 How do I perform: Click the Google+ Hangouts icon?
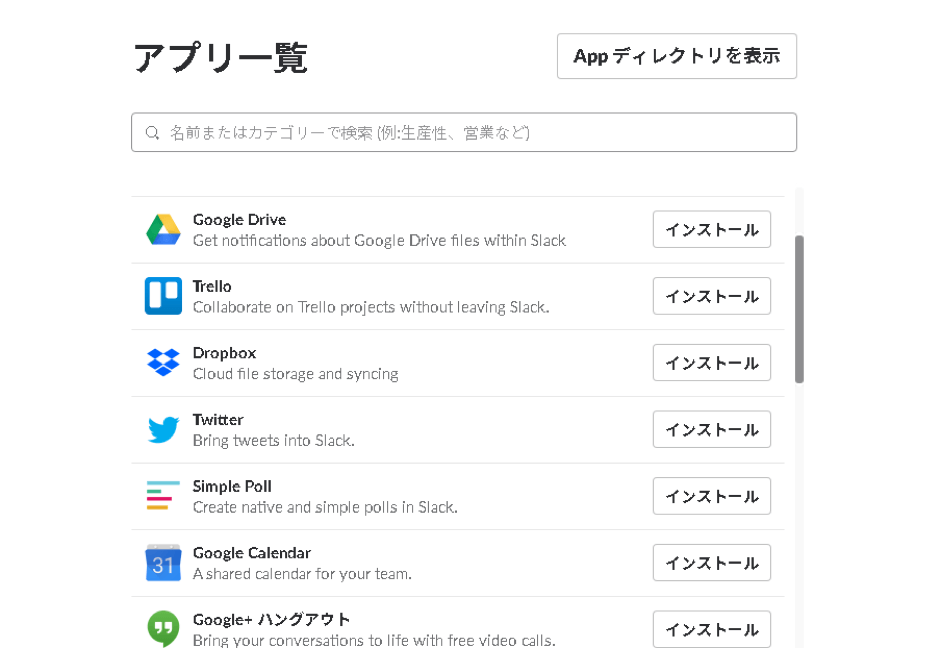[x=163, y=628]
